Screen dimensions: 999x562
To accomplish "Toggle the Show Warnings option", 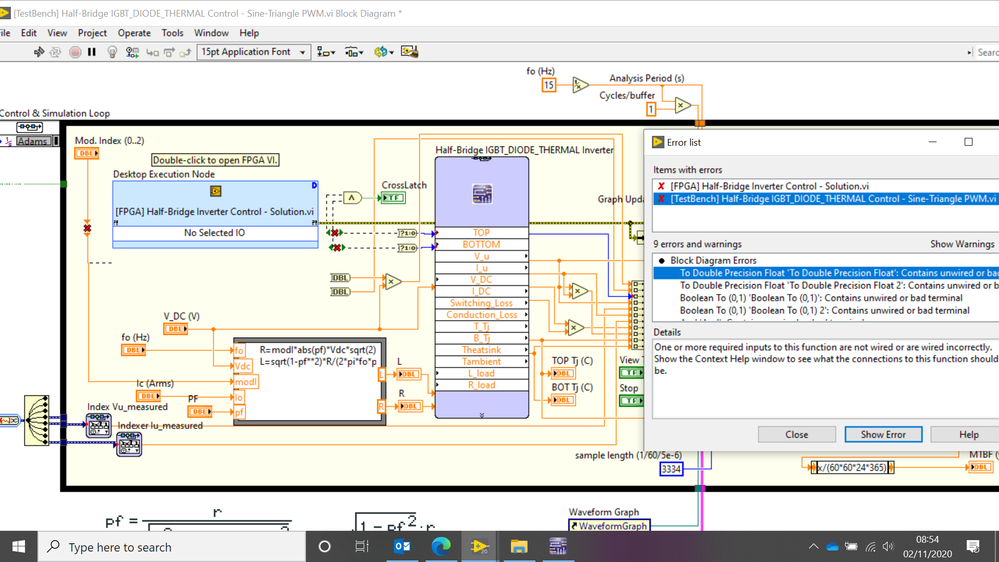I will click(x=964, y=244).
